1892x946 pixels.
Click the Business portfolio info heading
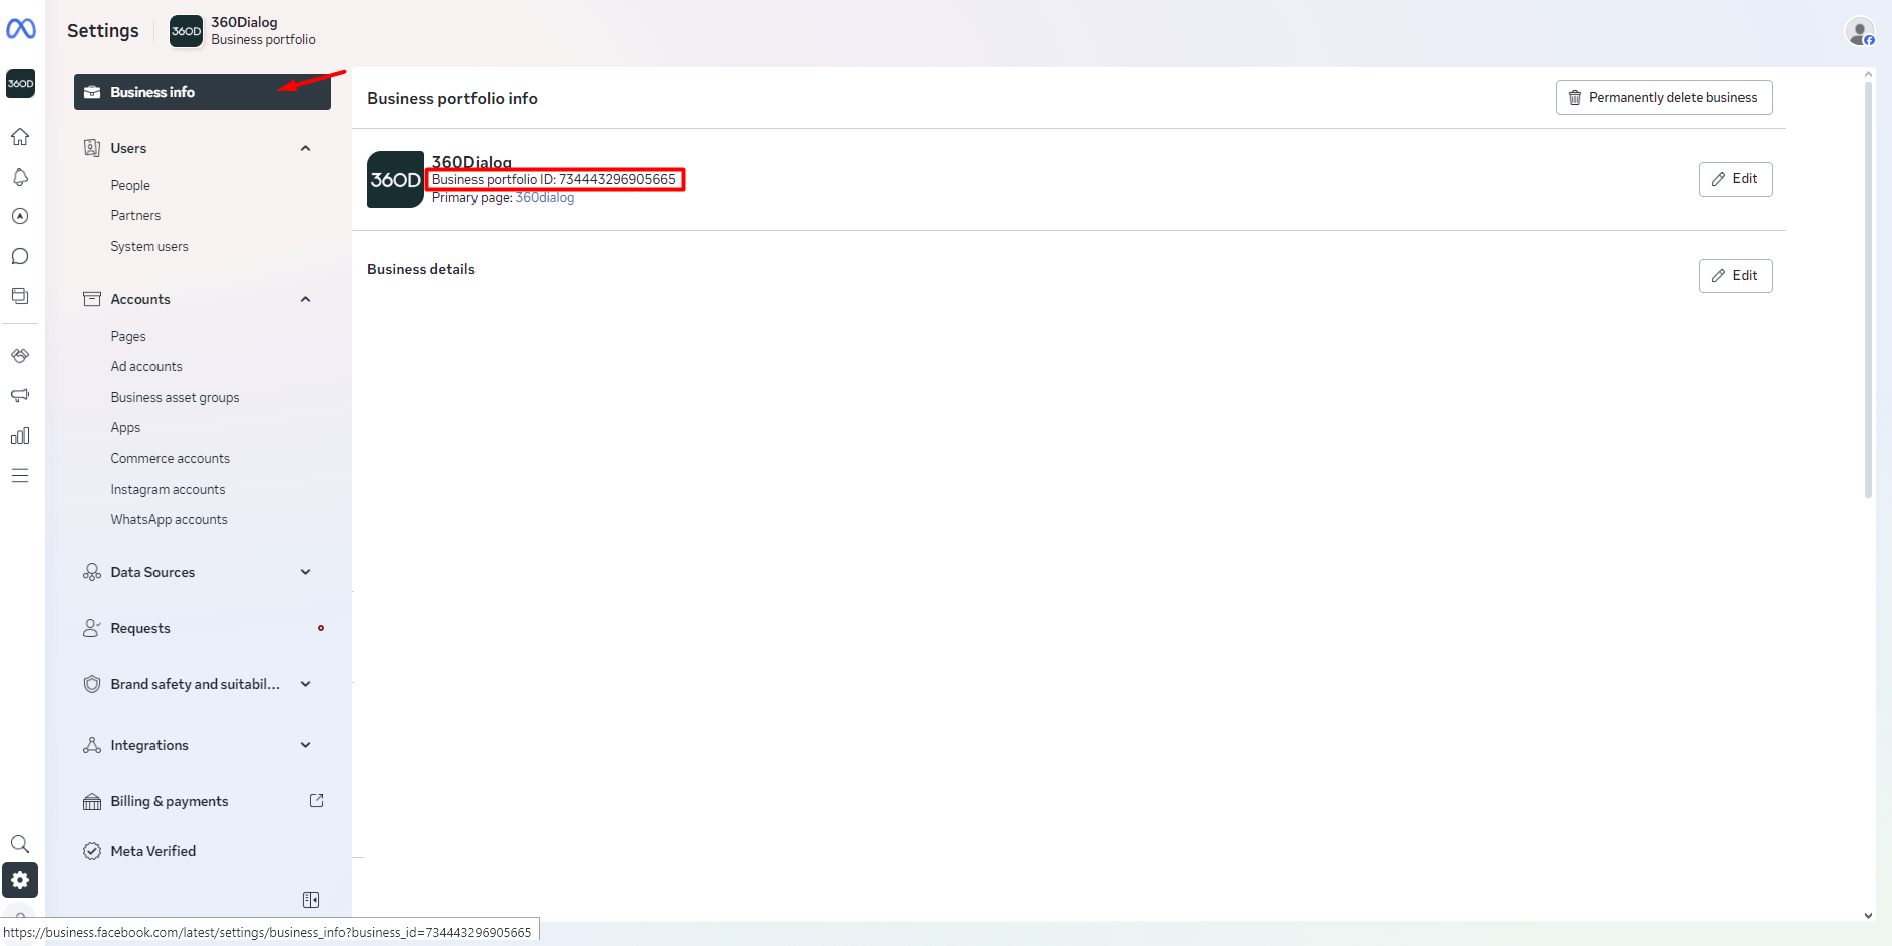(452, 98)
